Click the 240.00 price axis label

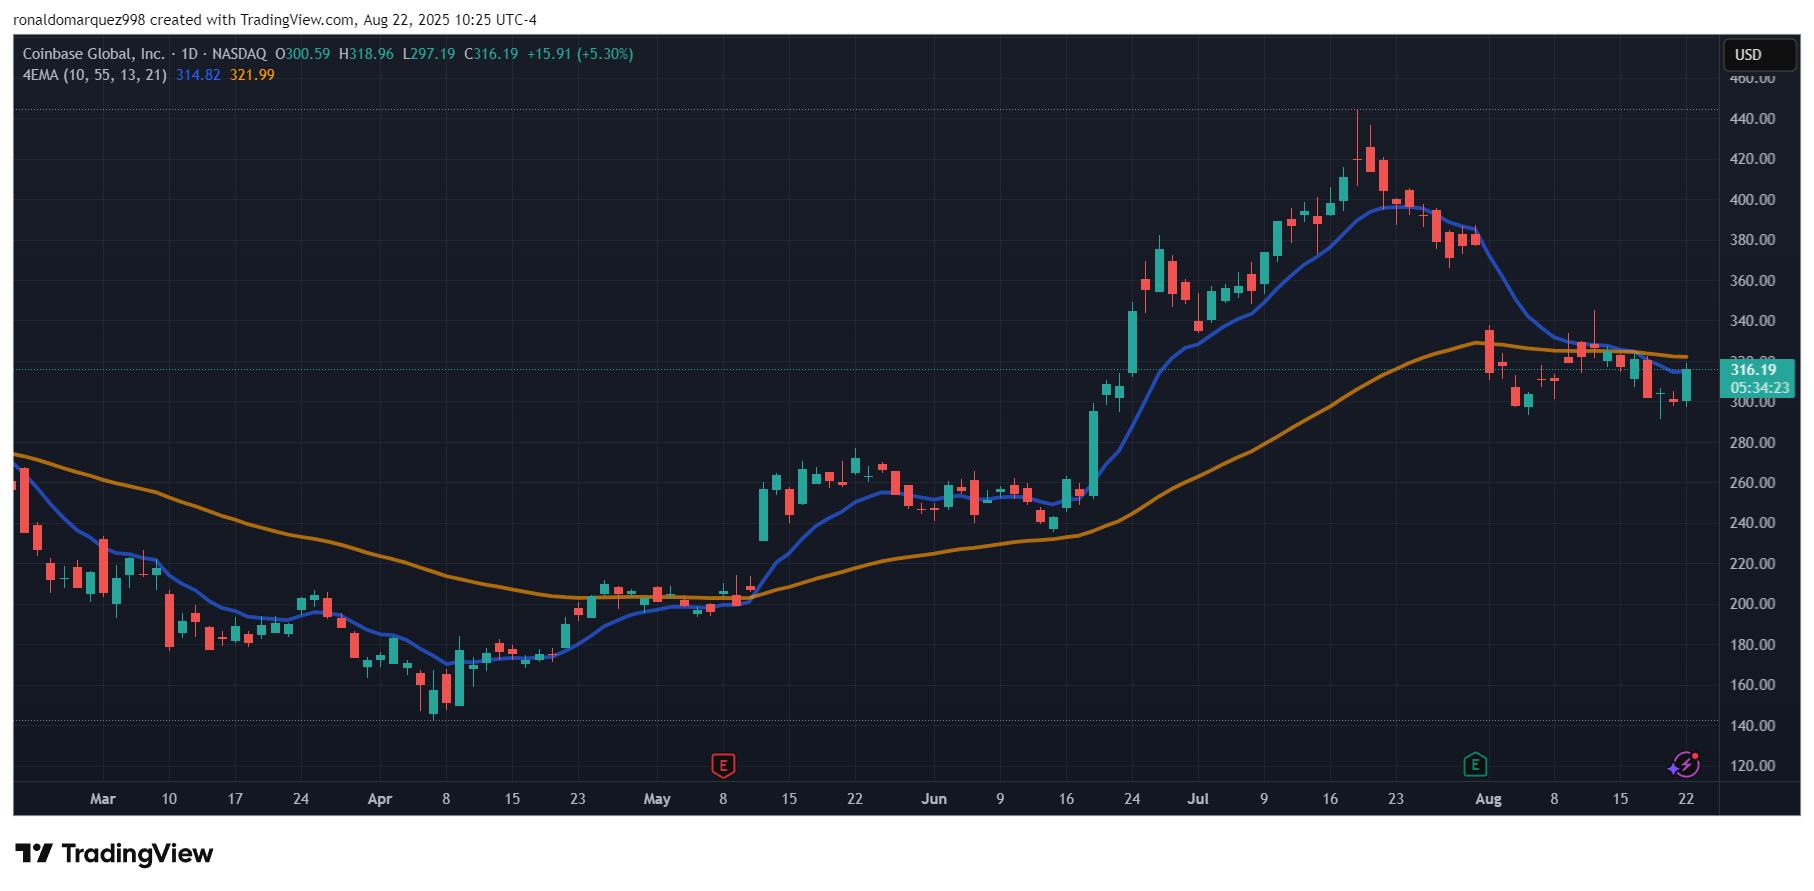[x=1753, y=523]
